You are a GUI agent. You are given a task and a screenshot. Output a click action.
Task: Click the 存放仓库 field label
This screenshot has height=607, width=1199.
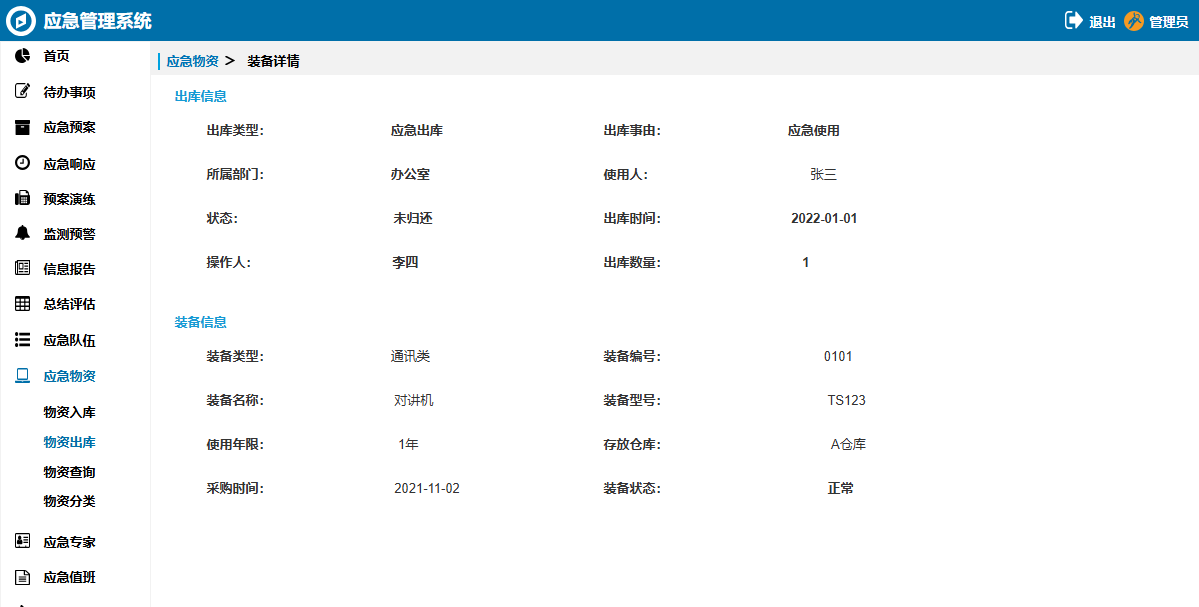point(632,444)
